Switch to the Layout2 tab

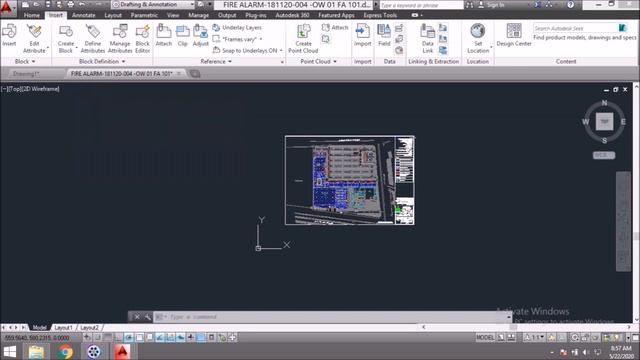click(x=89, y=328)
